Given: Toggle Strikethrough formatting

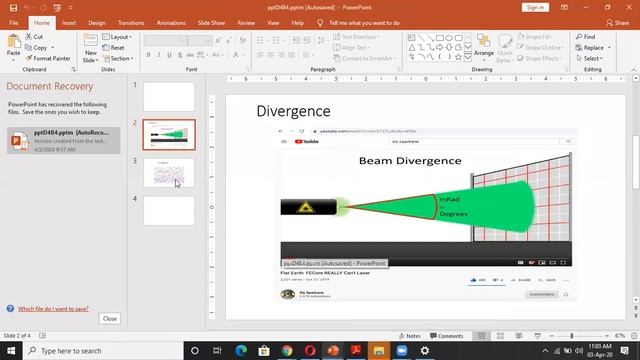Looking at the screenshot, I should [x=190, y=55].
